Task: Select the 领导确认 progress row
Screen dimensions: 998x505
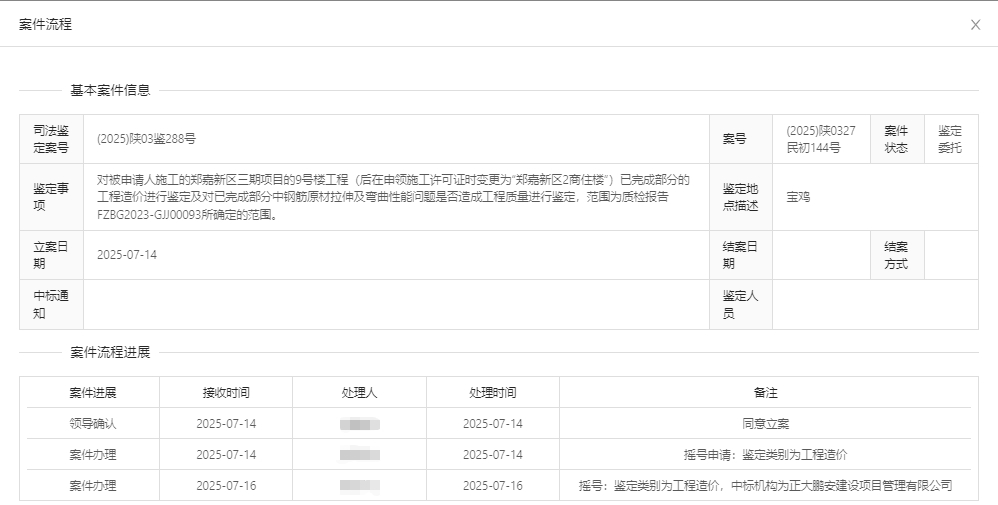Action: [x=93, y=424]
